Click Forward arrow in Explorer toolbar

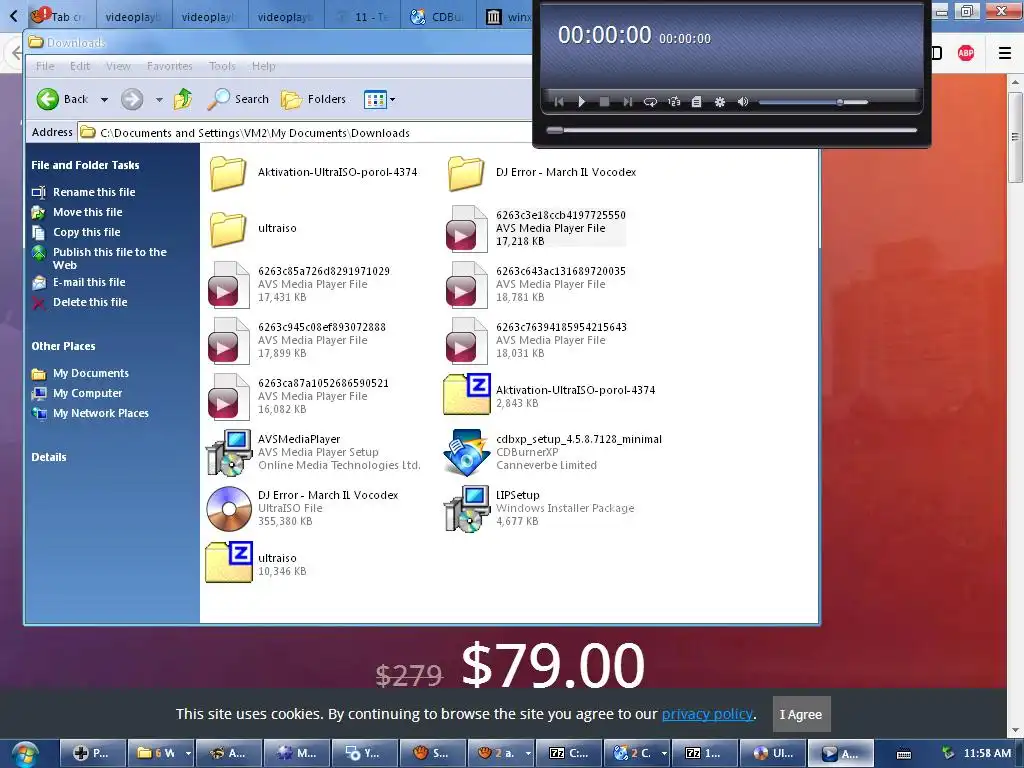click(132, 99)
